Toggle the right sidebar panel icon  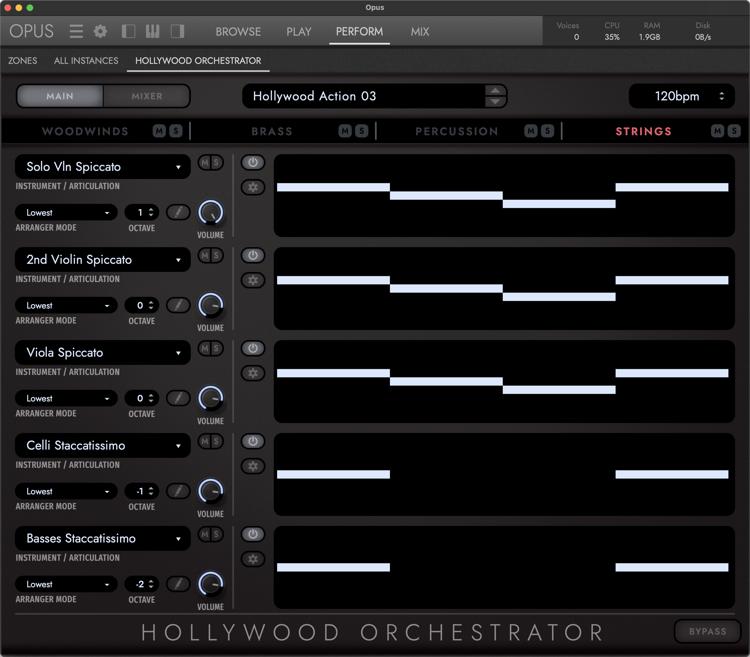pyautogui.click(x=177, y=32)
